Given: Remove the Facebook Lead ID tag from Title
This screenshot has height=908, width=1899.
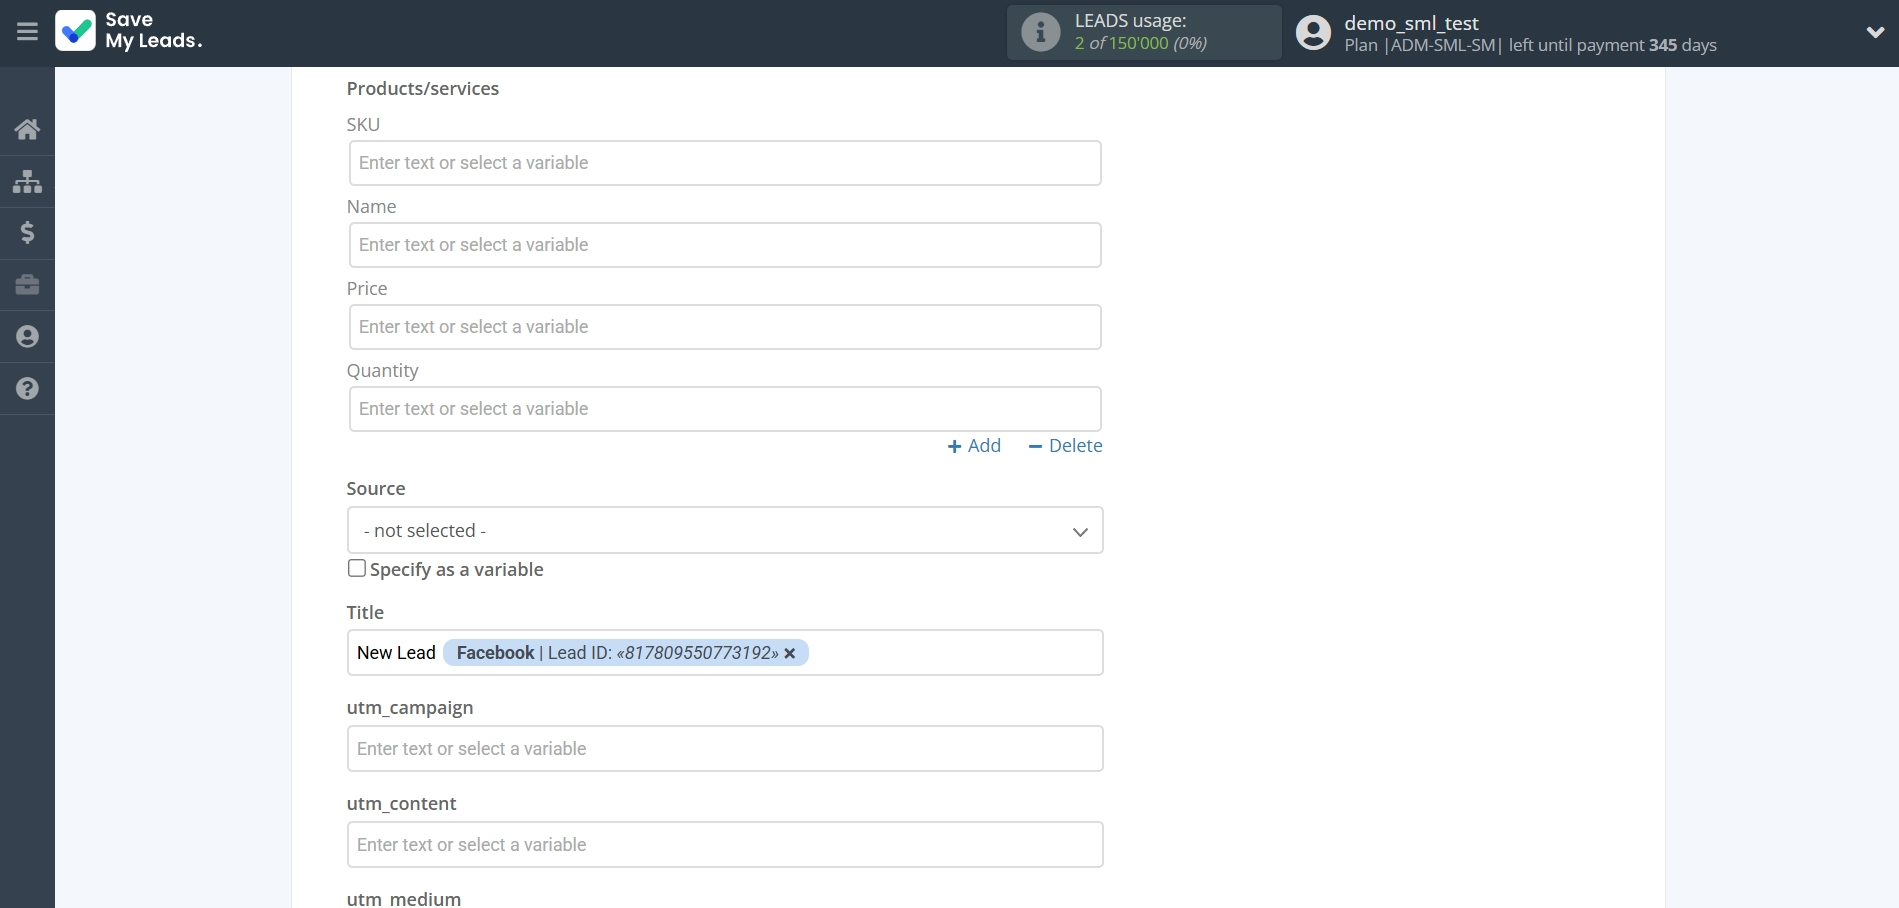Looking at the screenshot, I should 790,653.
